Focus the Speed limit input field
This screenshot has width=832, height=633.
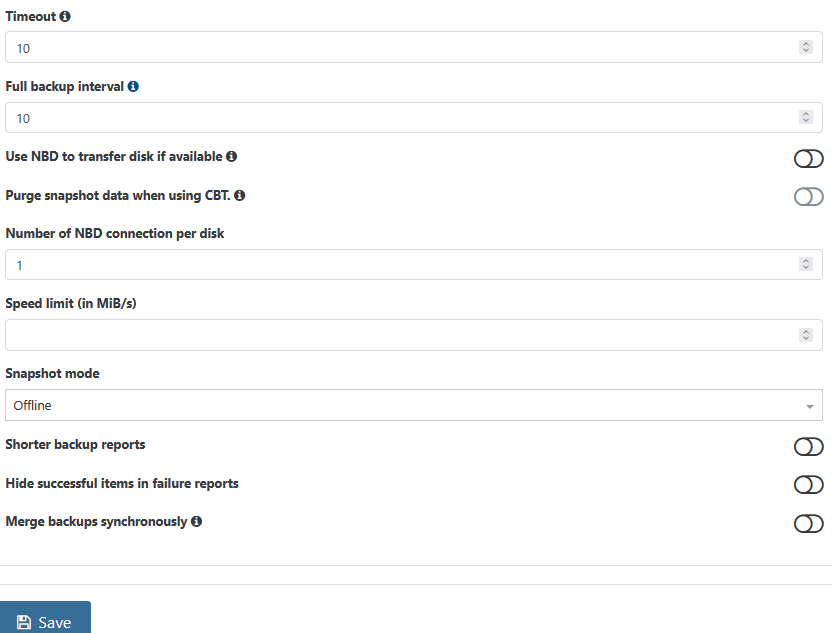tap(400, 335)
